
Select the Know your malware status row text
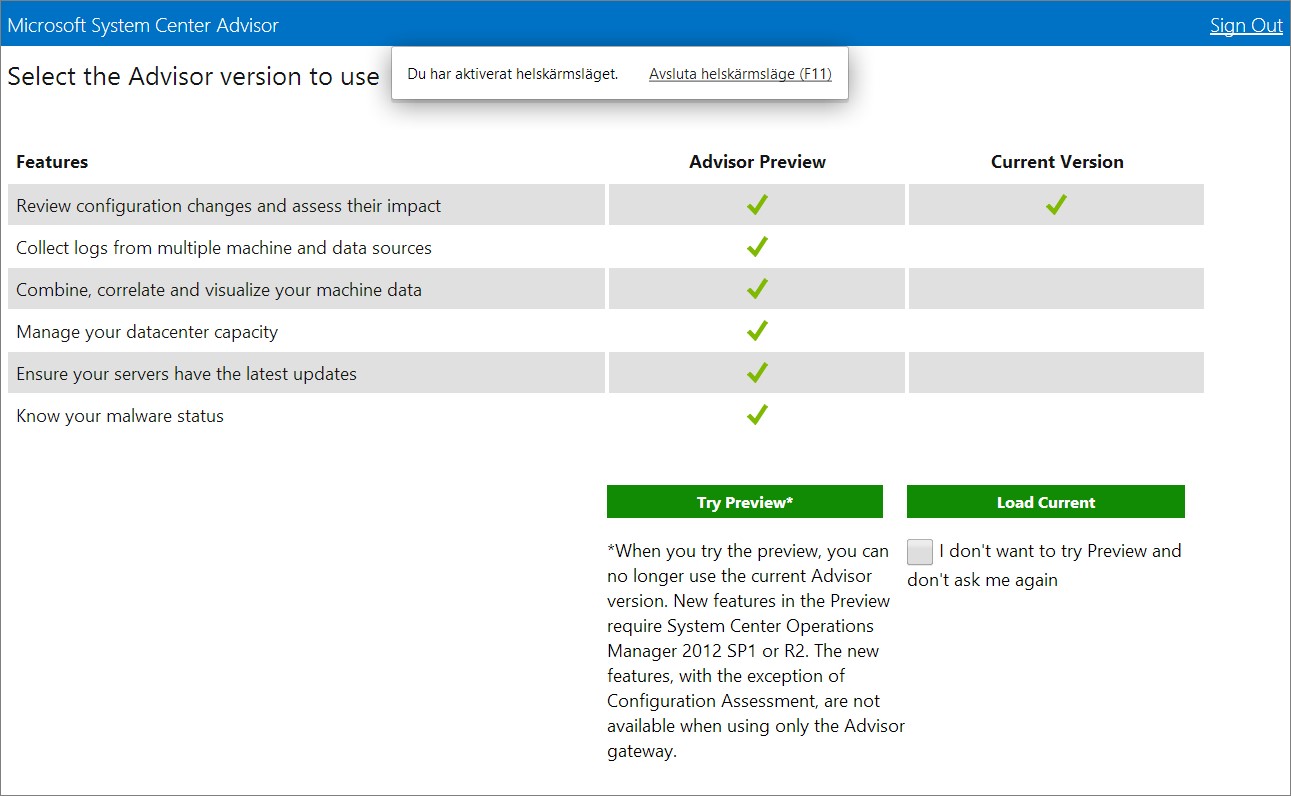pos(120,416)
